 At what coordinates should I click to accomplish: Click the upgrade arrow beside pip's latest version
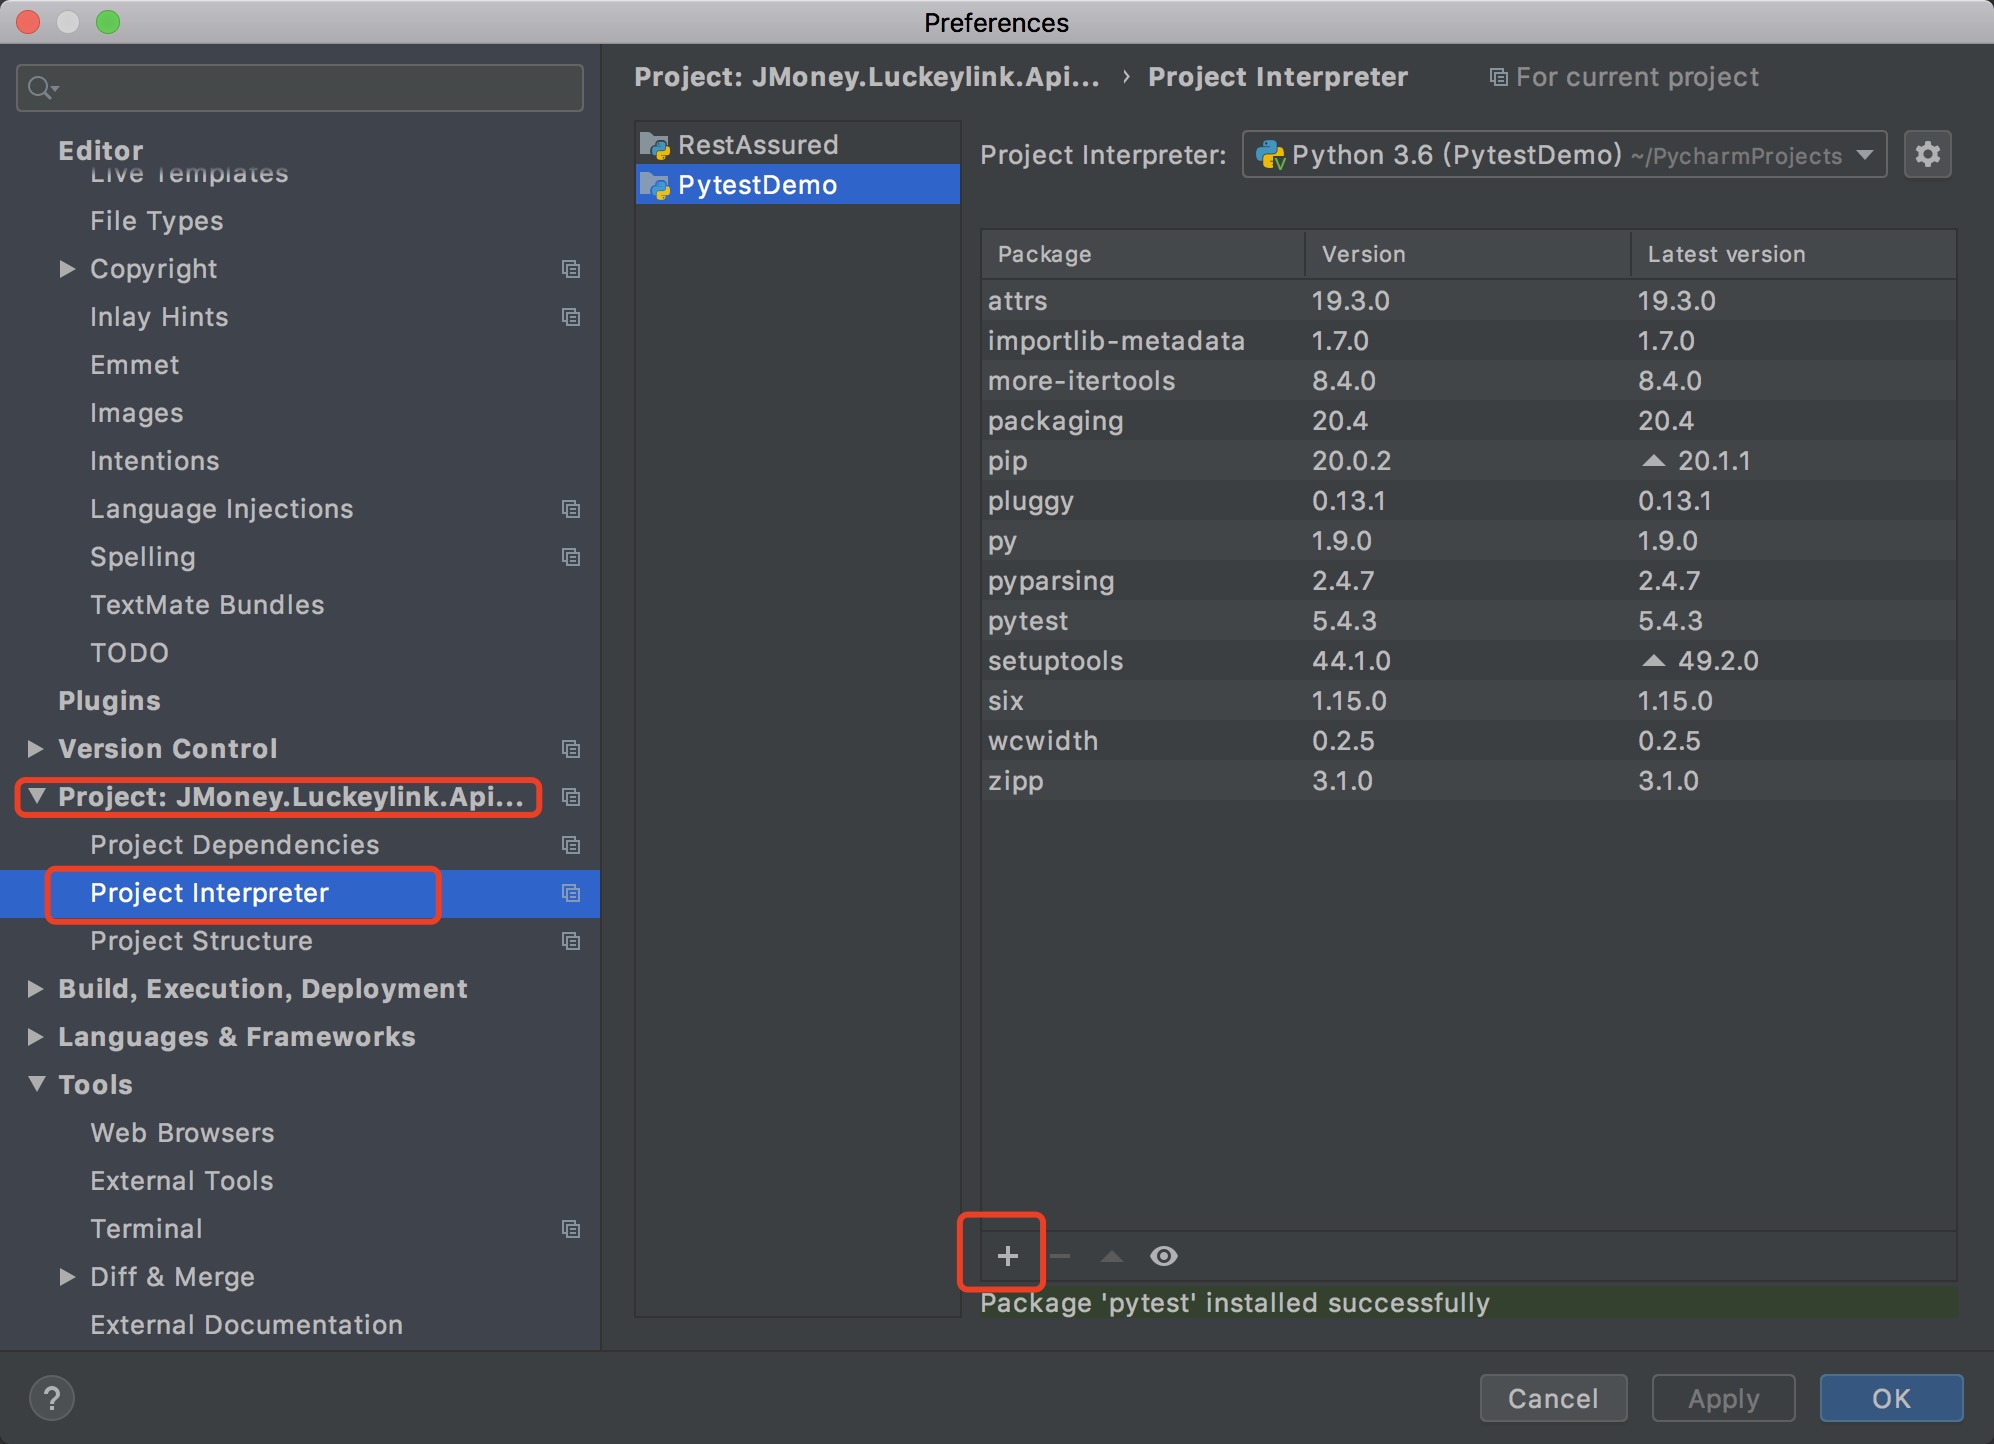point(1653,460)
